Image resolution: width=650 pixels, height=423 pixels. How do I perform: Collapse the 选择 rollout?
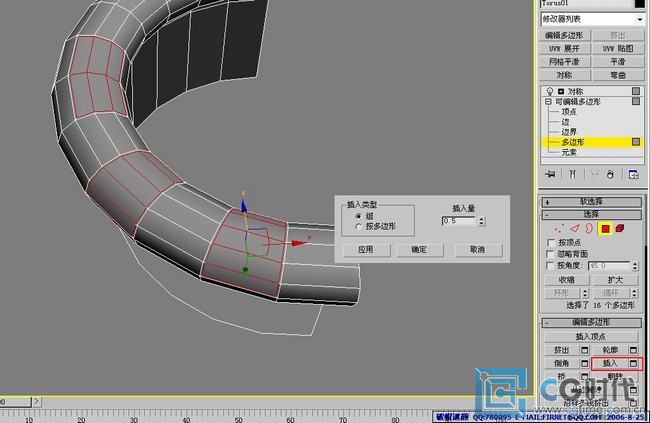click(592, 214)
